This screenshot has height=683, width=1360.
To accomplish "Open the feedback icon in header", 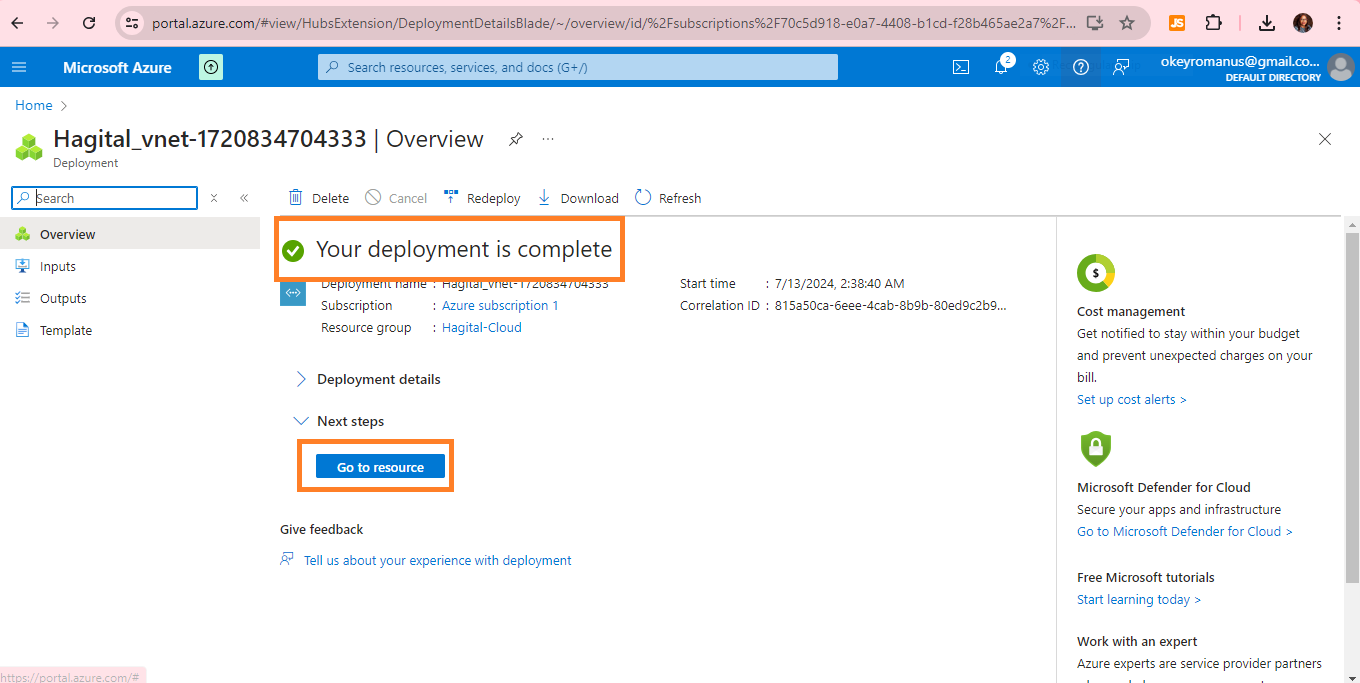I will coord(1121,67).
